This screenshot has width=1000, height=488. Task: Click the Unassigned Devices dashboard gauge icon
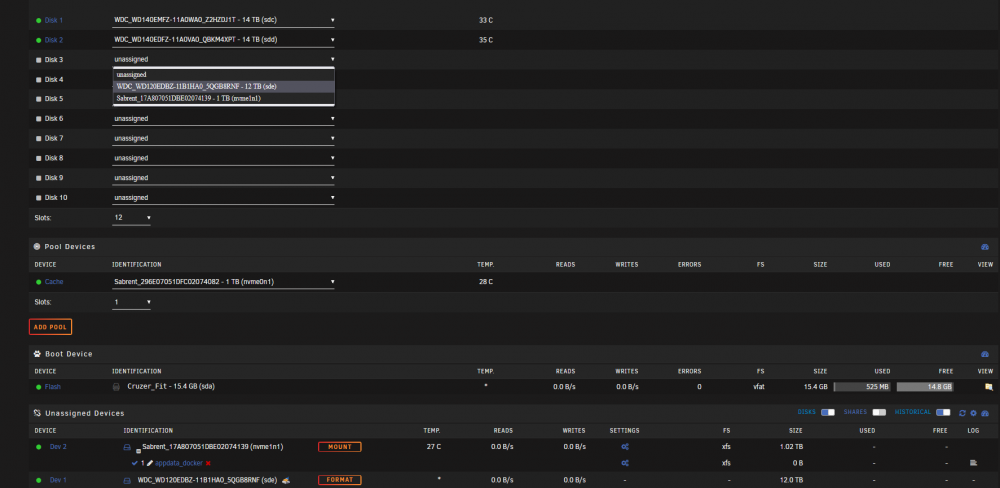984,413
